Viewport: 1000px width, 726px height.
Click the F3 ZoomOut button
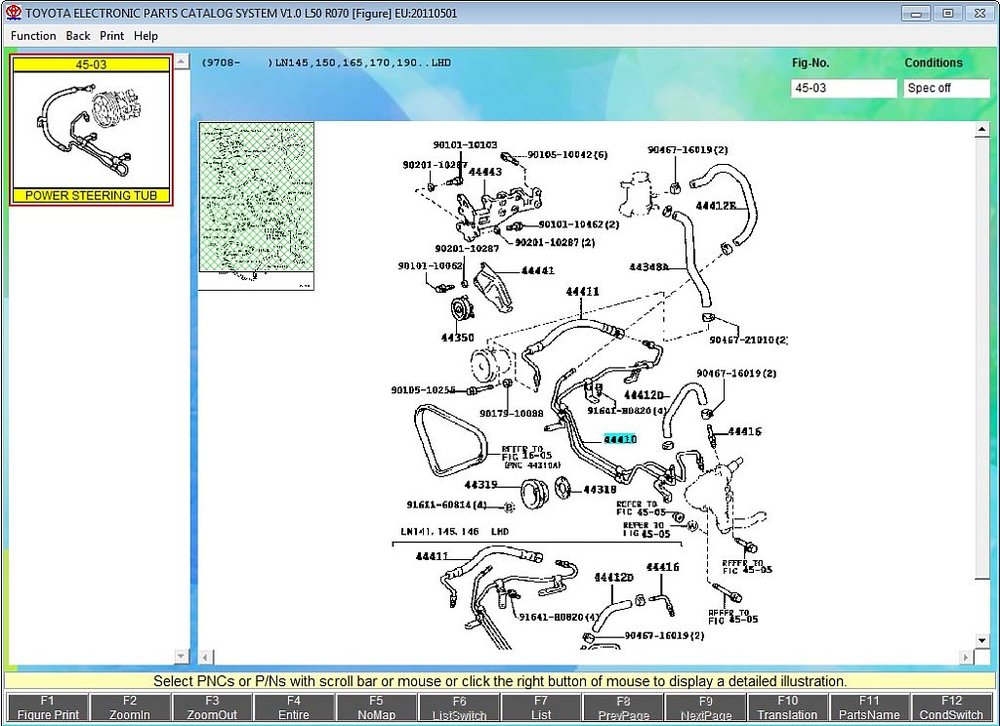point(212,707)
